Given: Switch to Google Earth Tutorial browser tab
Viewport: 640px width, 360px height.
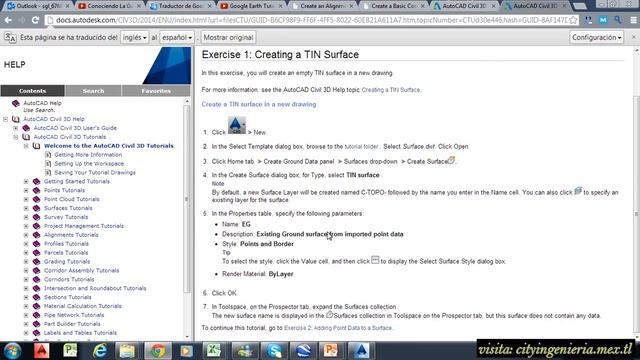Looking at the screenshot, I should coord(252,6).
